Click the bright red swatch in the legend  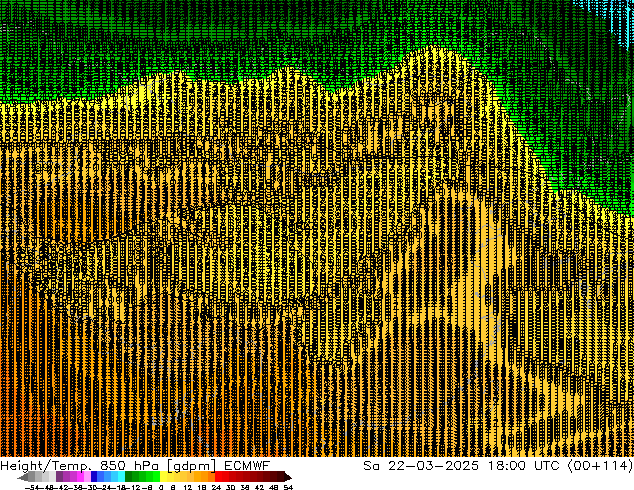coord(218,476)
